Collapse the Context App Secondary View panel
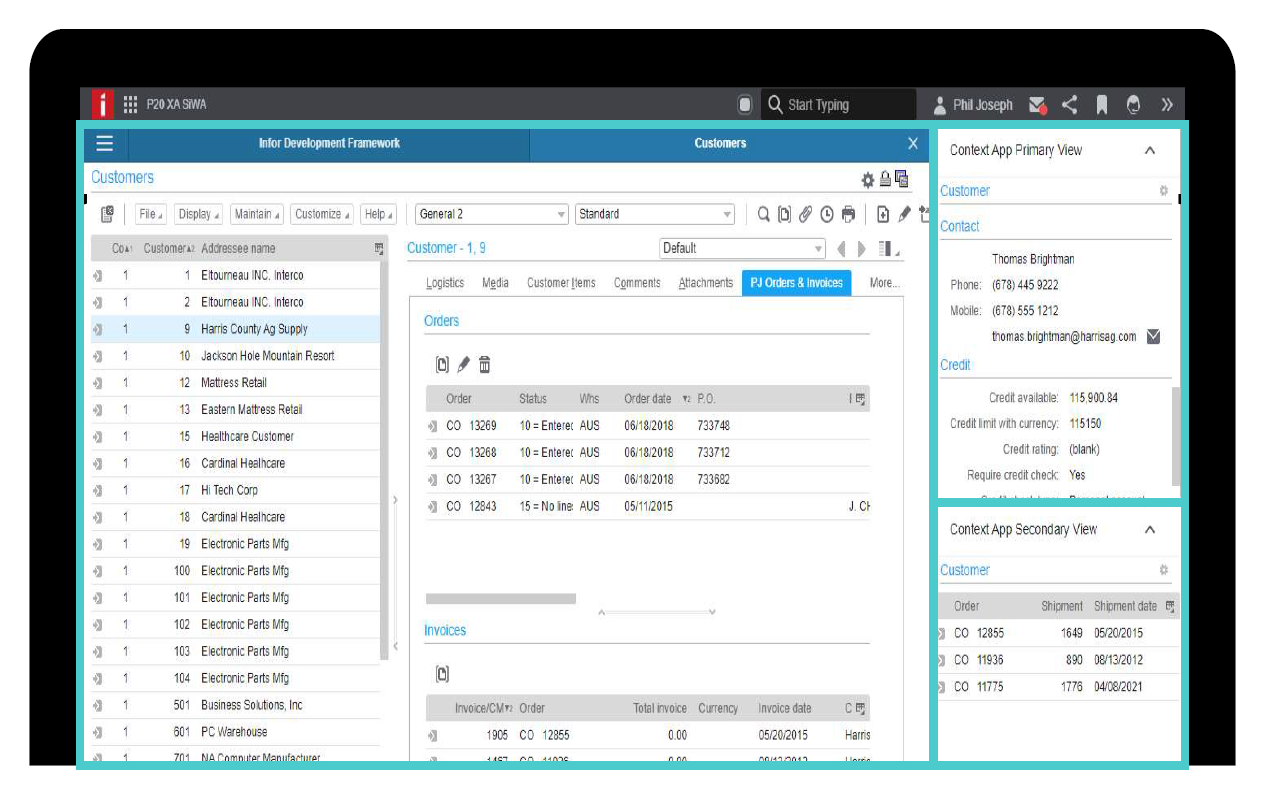Viewport: 1273px width, 805px height. point(1148,530)
